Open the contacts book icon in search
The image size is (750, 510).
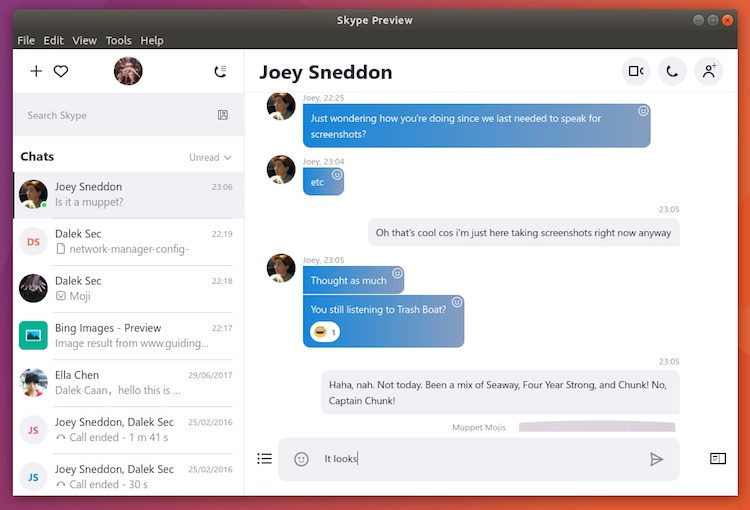click(223, 115)
